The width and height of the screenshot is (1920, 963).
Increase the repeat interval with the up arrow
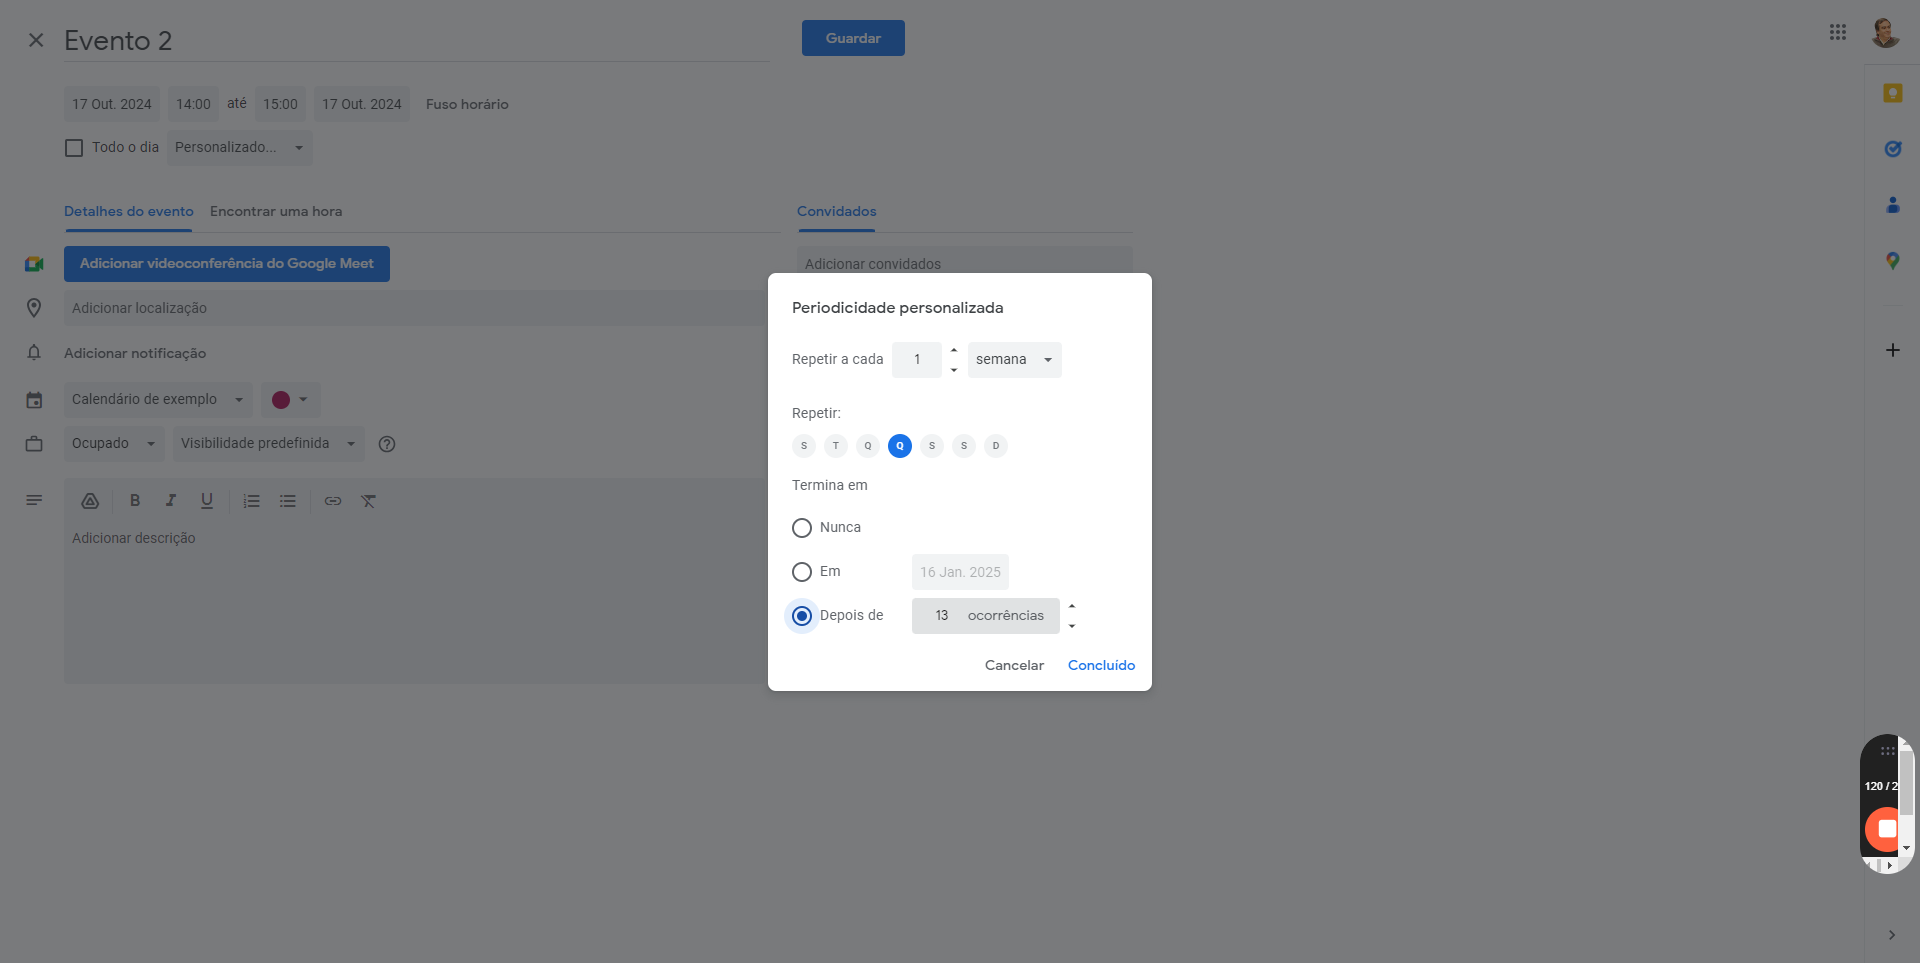954,350
